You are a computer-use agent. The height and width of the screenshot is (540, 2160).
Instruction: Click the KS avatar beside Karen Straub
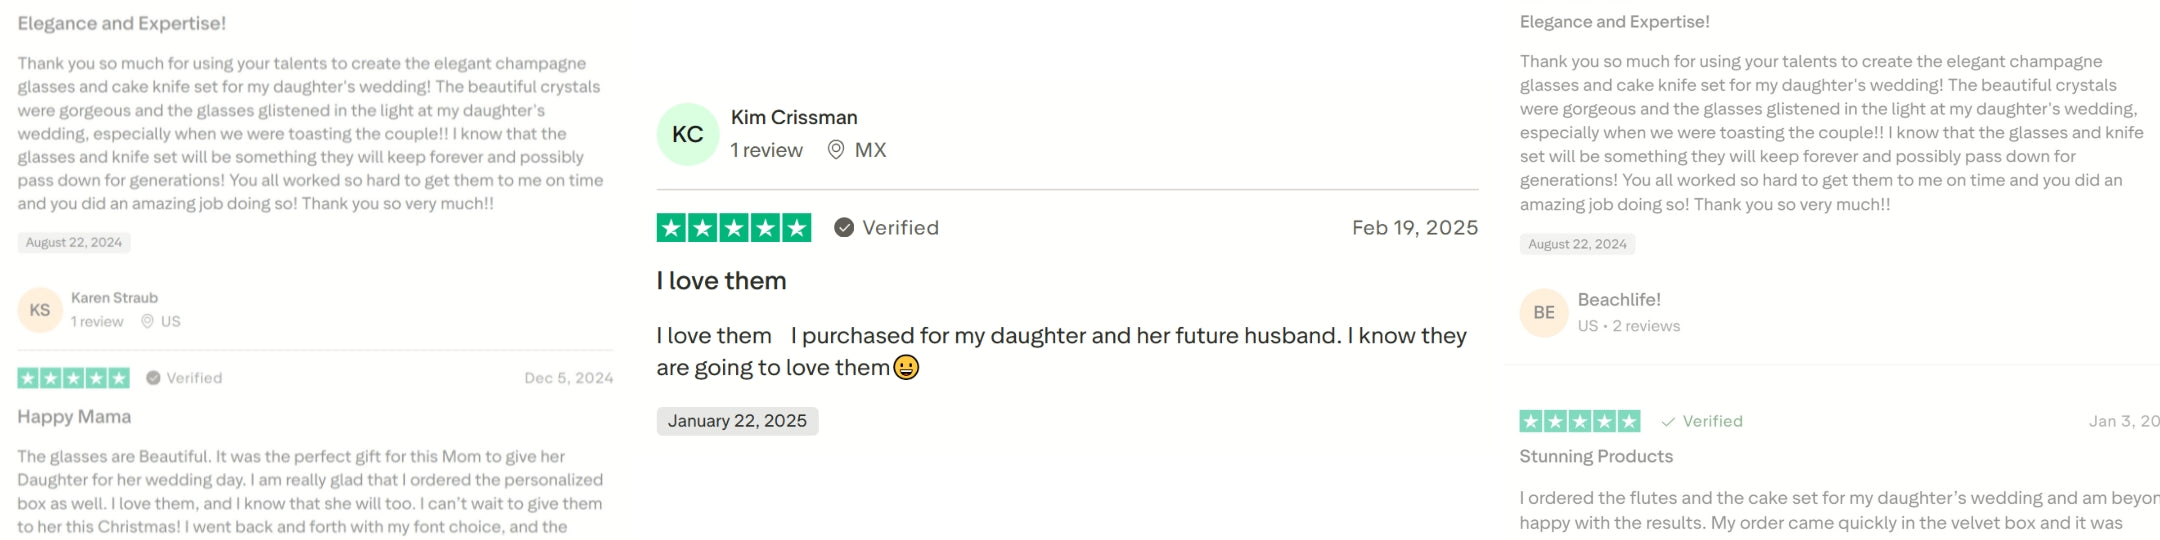coord(40,310)
